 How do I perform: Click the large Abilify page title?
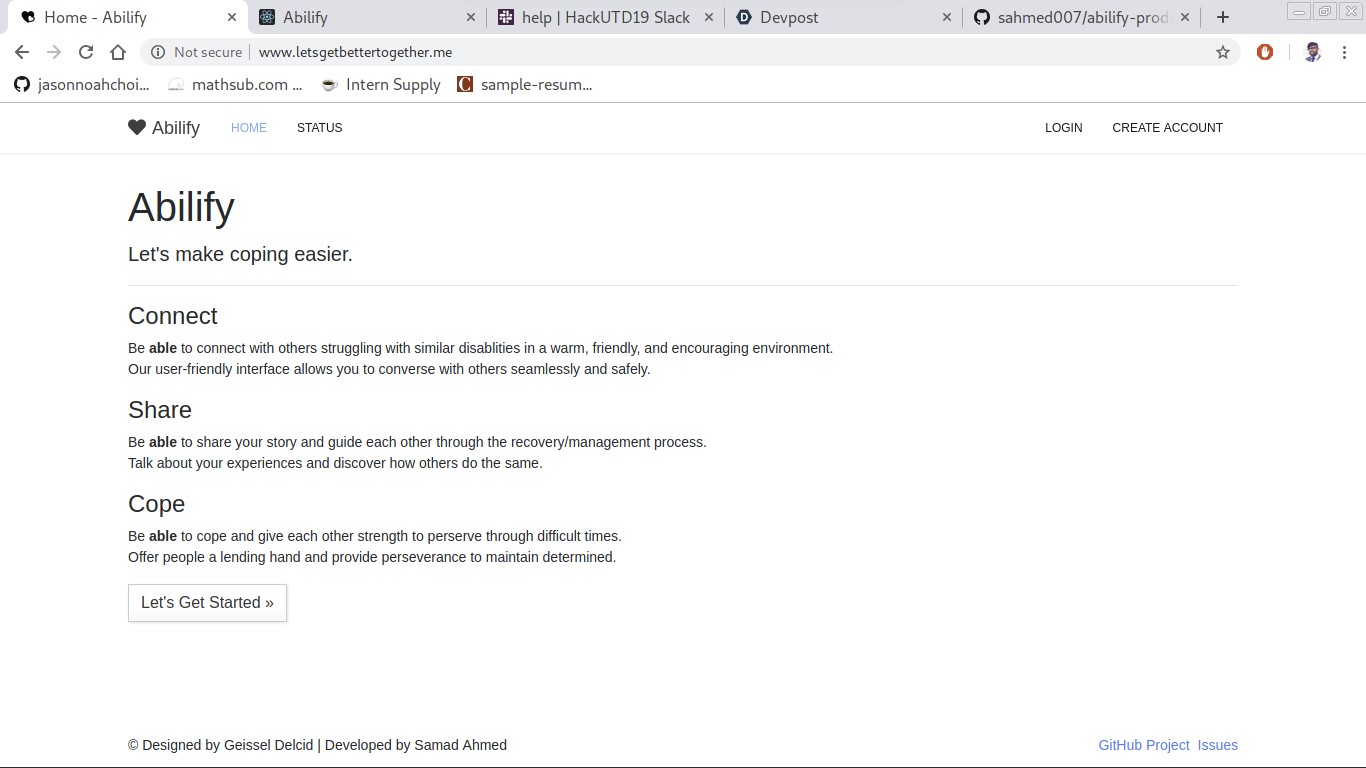point(182,207)
